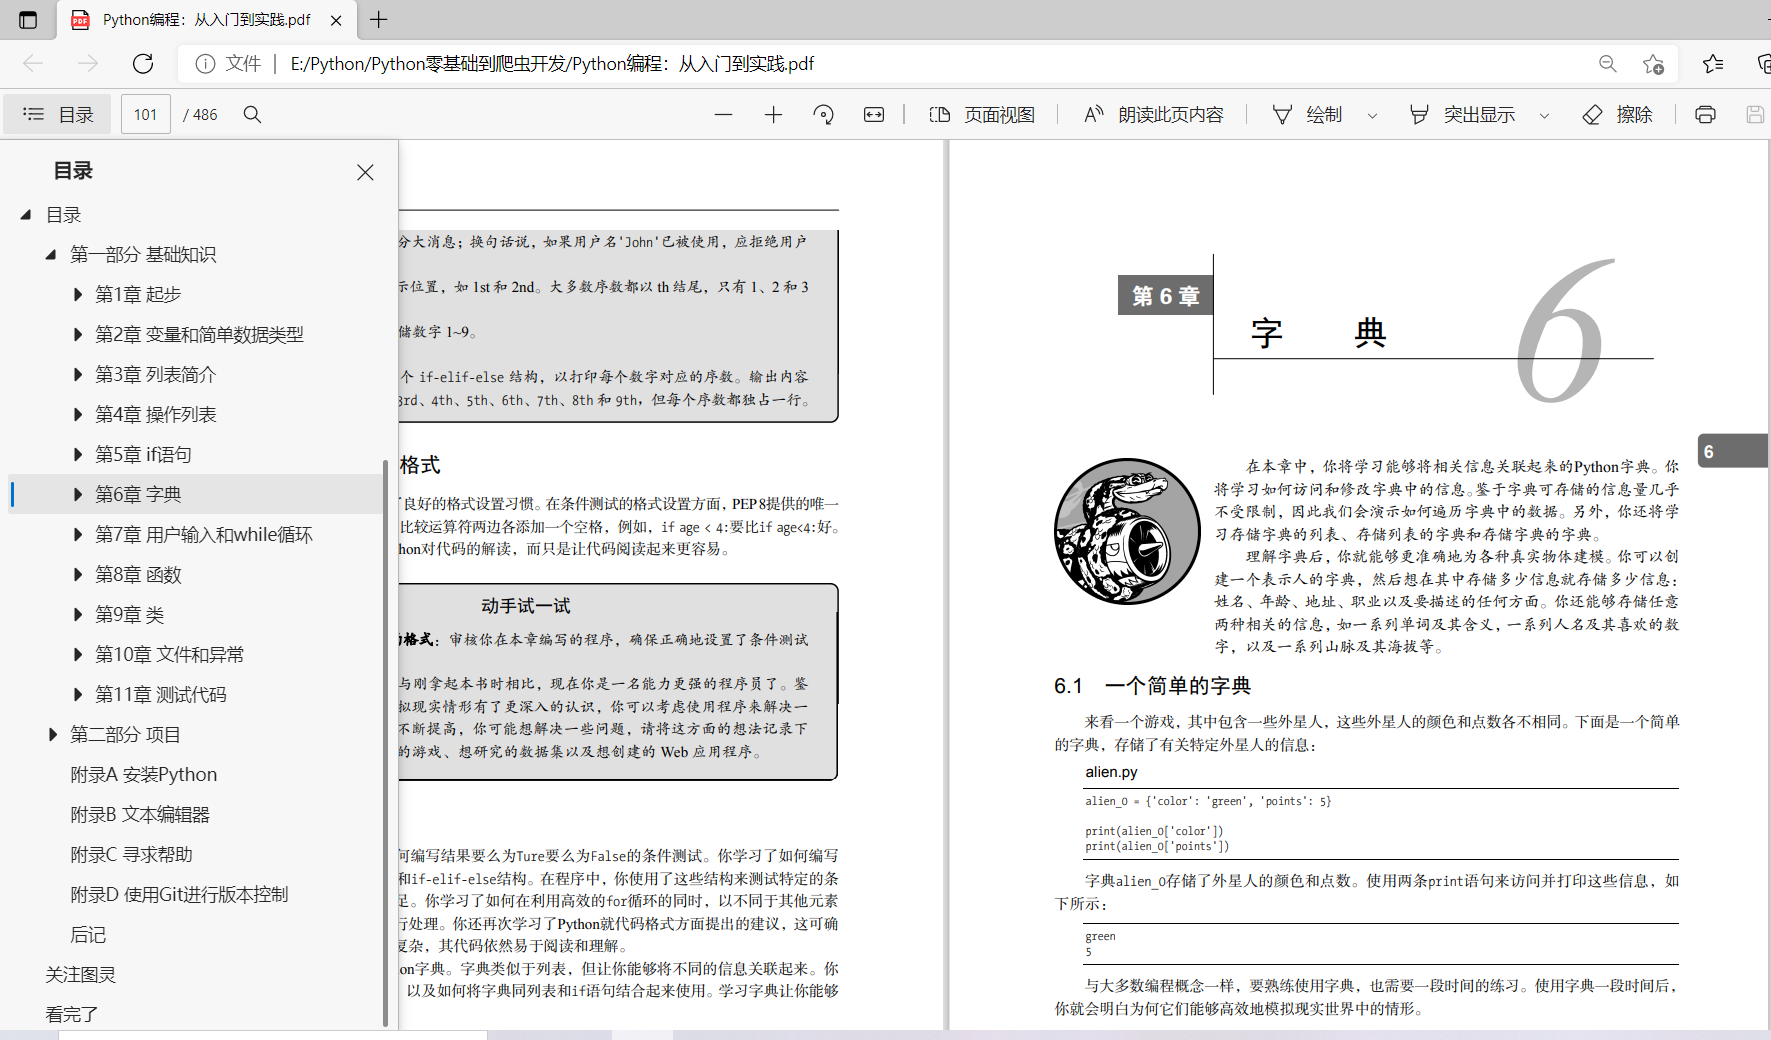1771x1040 pixels.
Task: Open 附录A 安装Python entry
Action: [x=143, y=774]
